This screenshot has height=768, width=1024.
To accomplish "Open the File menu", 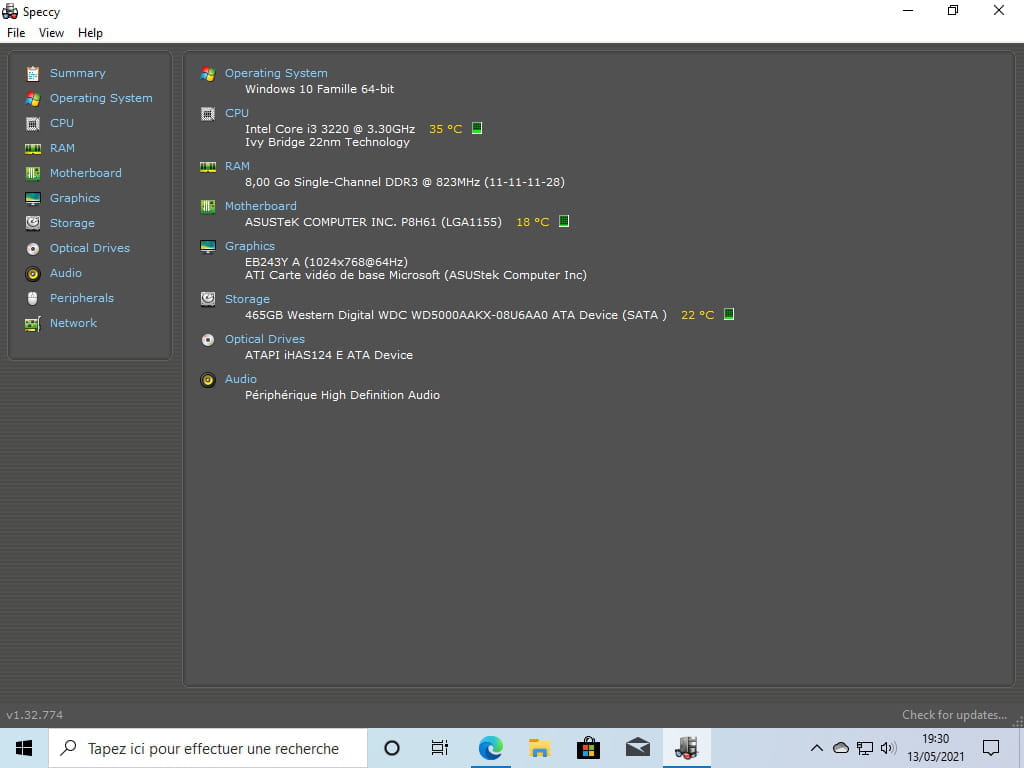I will [16, 33].
